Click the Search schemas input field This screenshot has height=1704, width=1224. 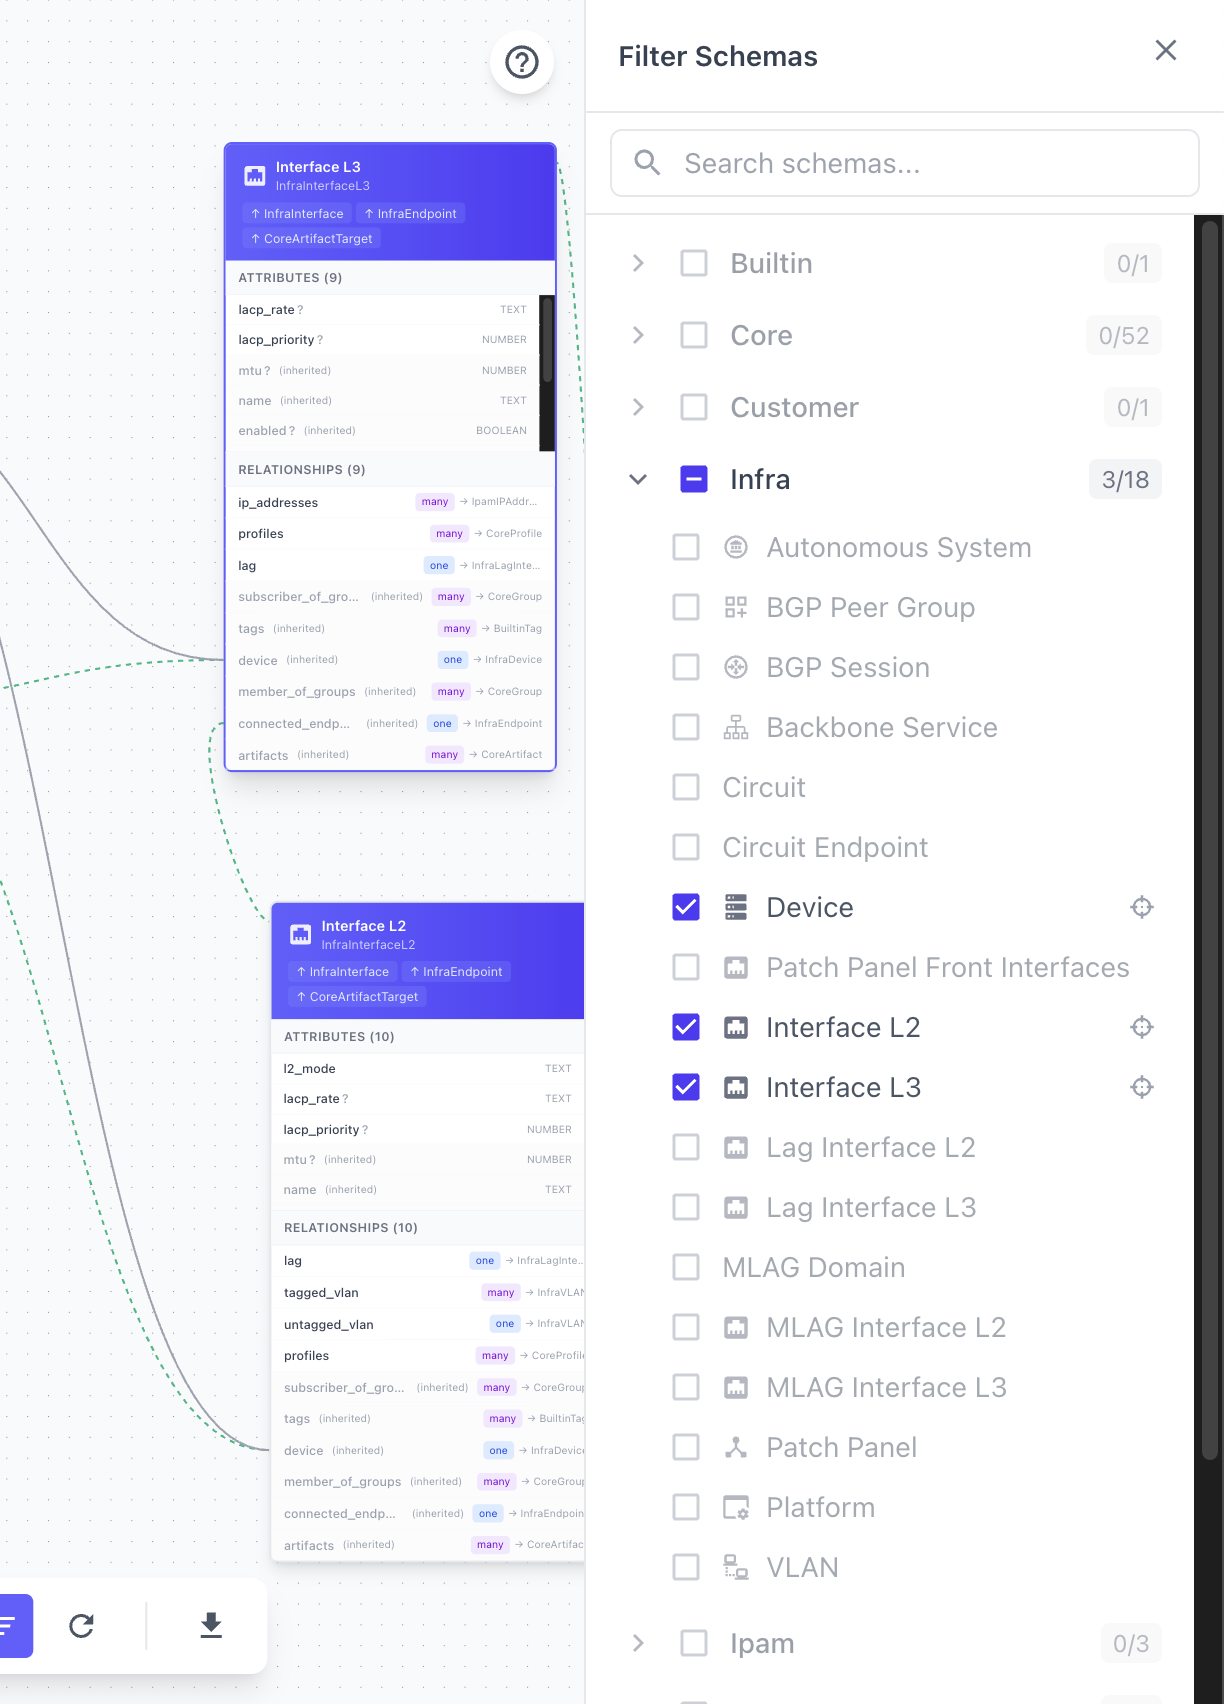[904, 163]
